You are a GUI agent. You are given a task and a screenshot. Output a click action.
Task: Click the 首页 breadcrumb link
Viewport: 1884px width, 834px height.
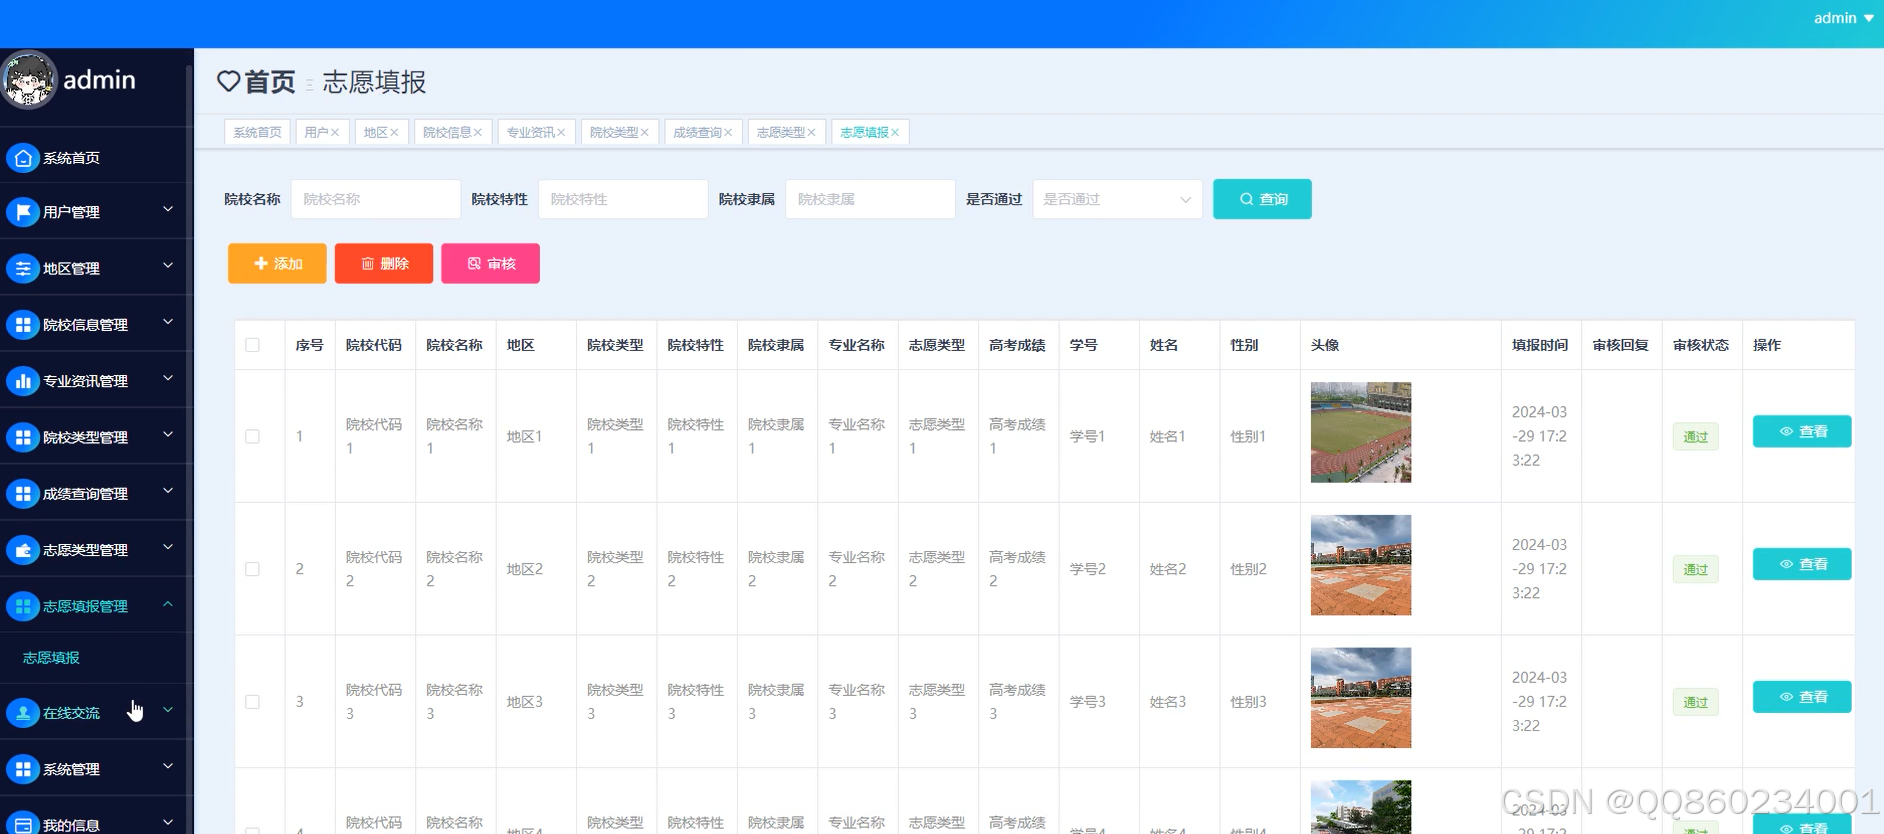click(270, 82)
